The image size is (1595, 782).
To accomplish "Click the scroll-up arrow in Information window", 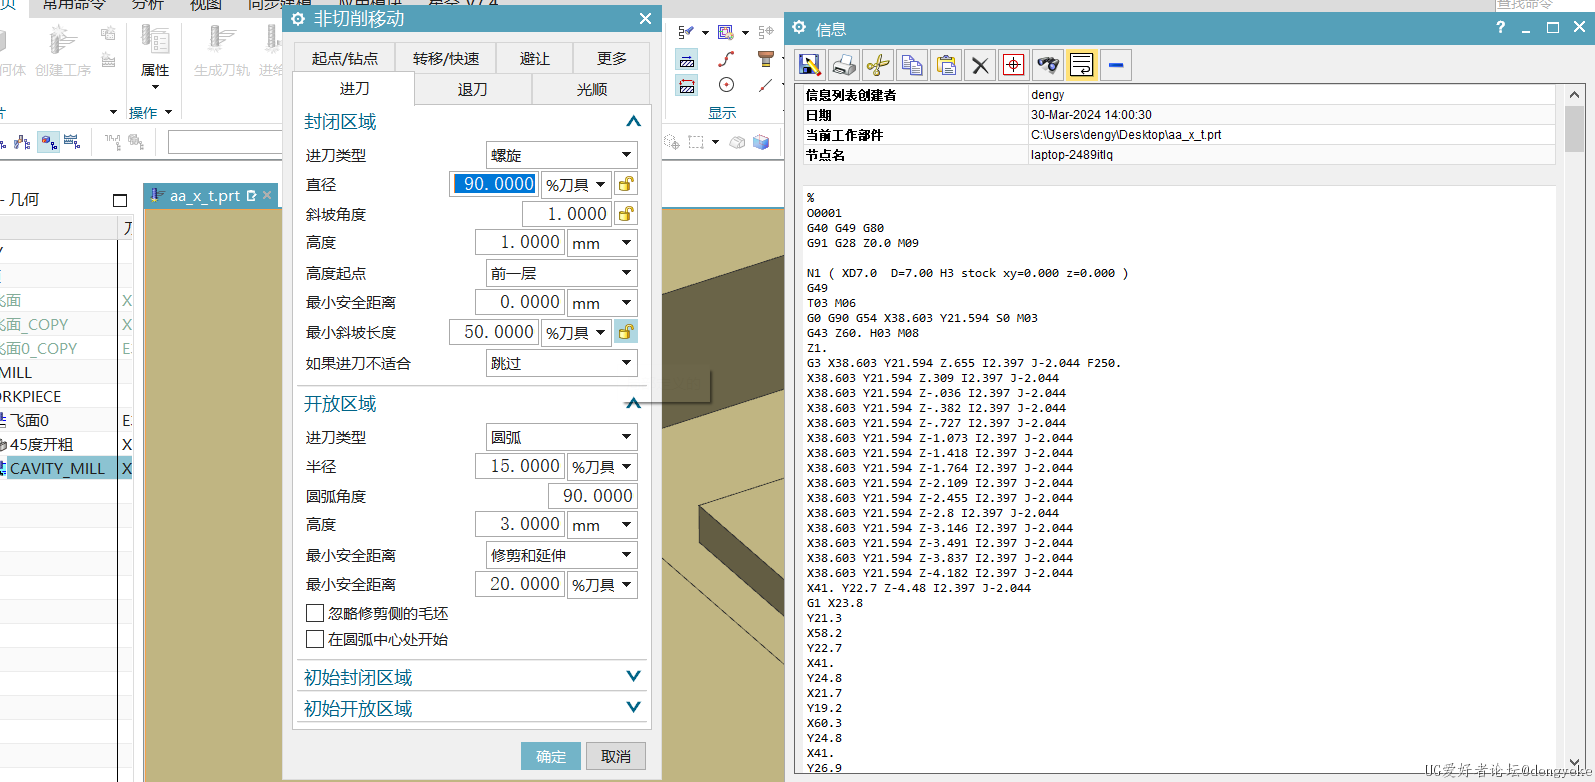I will 1574,94.
